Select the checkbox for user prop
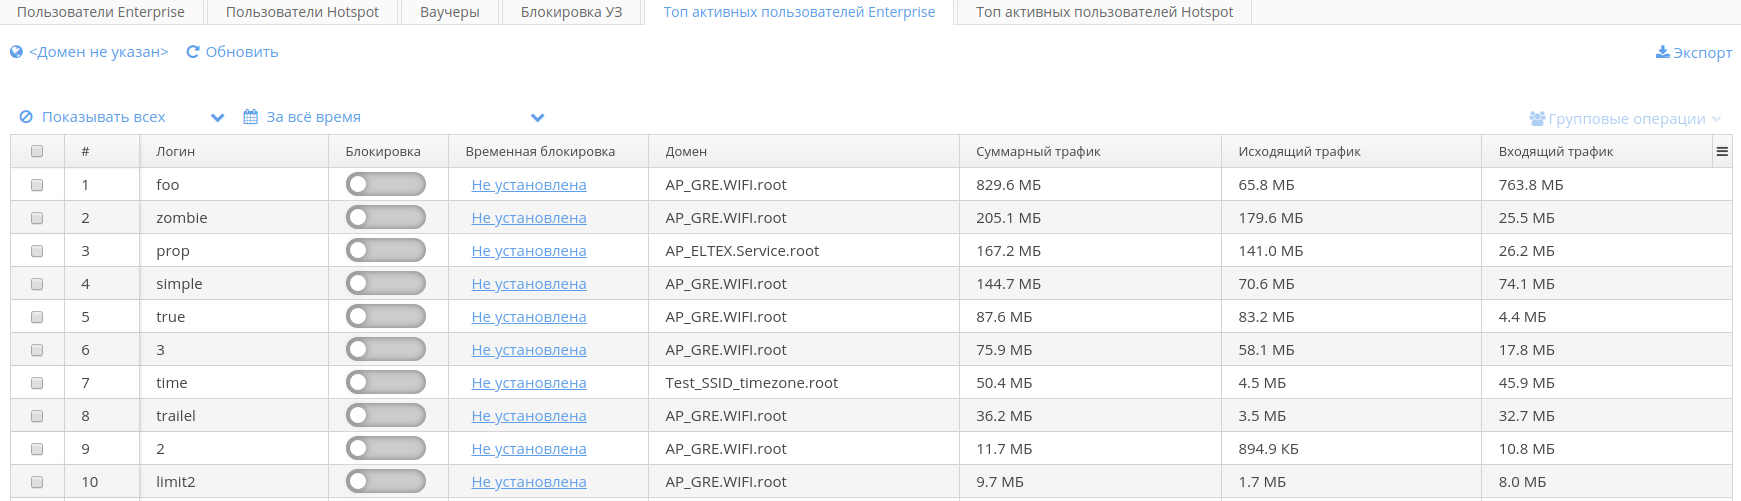This screenshot has width=1741, height=501. (37, 251)
